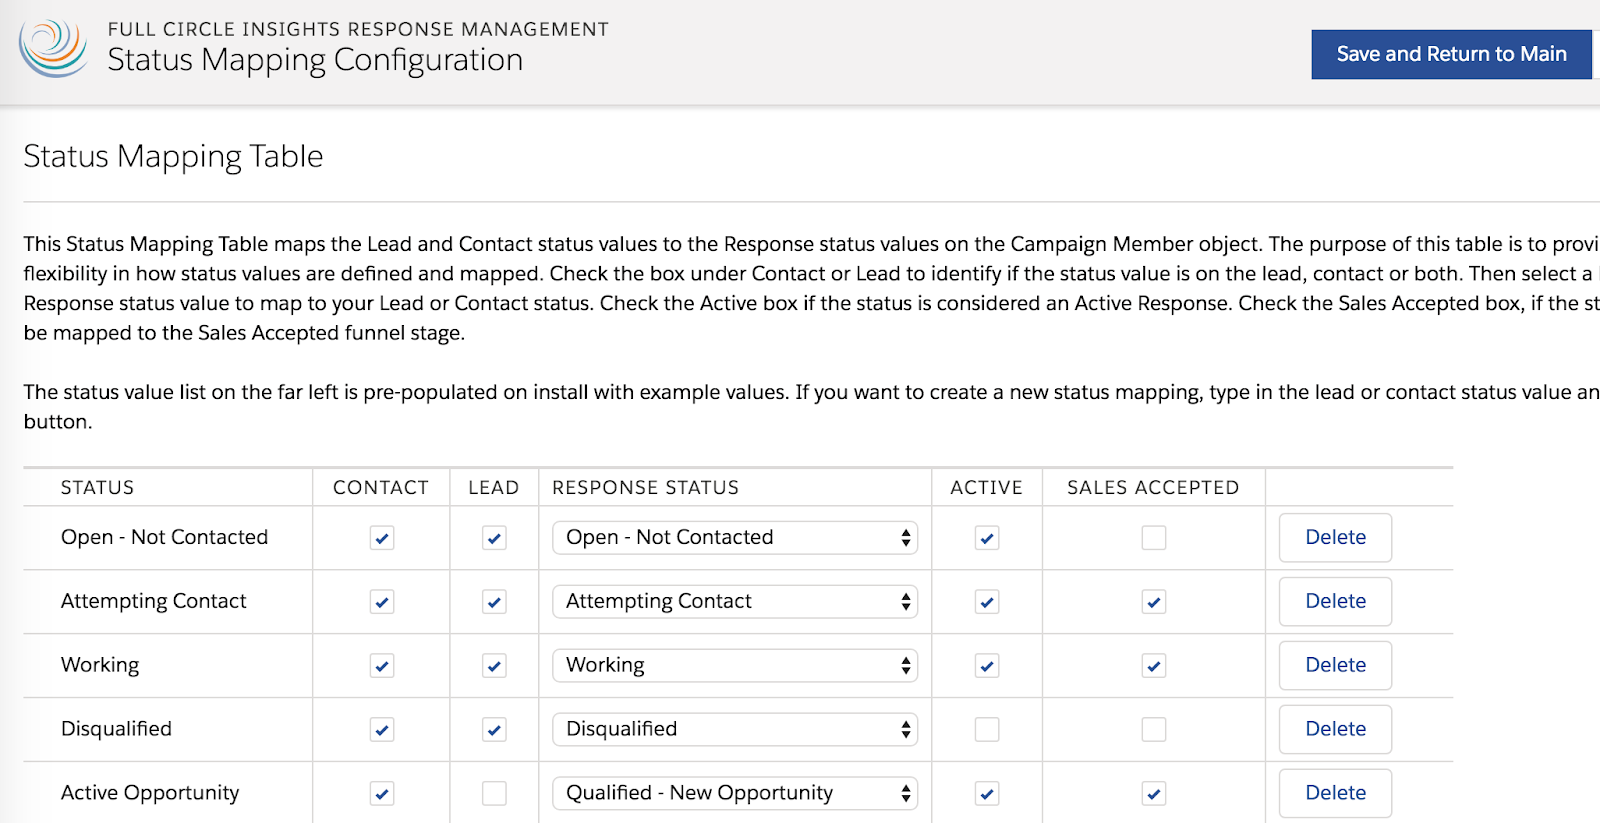This screenshot has width=1600, height=823.
Task: Delete the Working status row
Action: tap(1335, 666)
